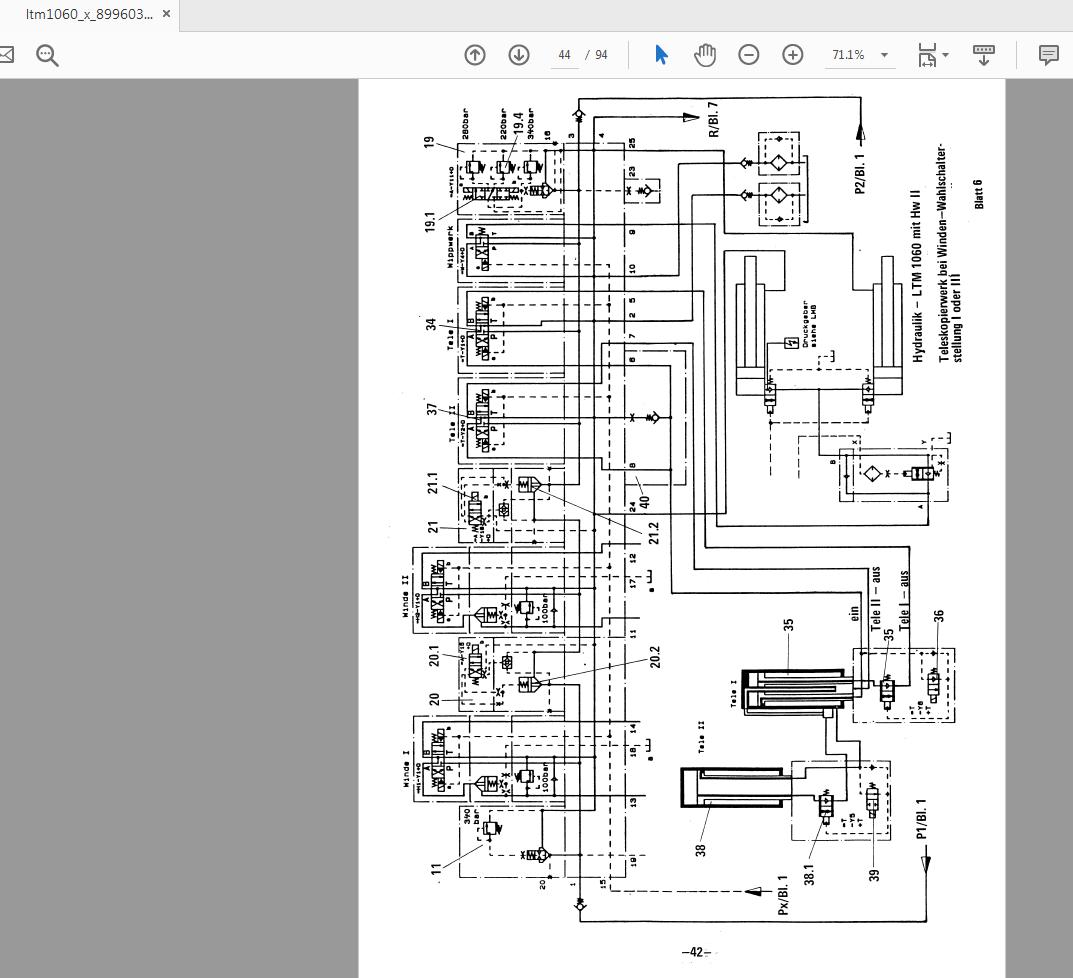Click the Tele I - aus label

coord(904,601)
